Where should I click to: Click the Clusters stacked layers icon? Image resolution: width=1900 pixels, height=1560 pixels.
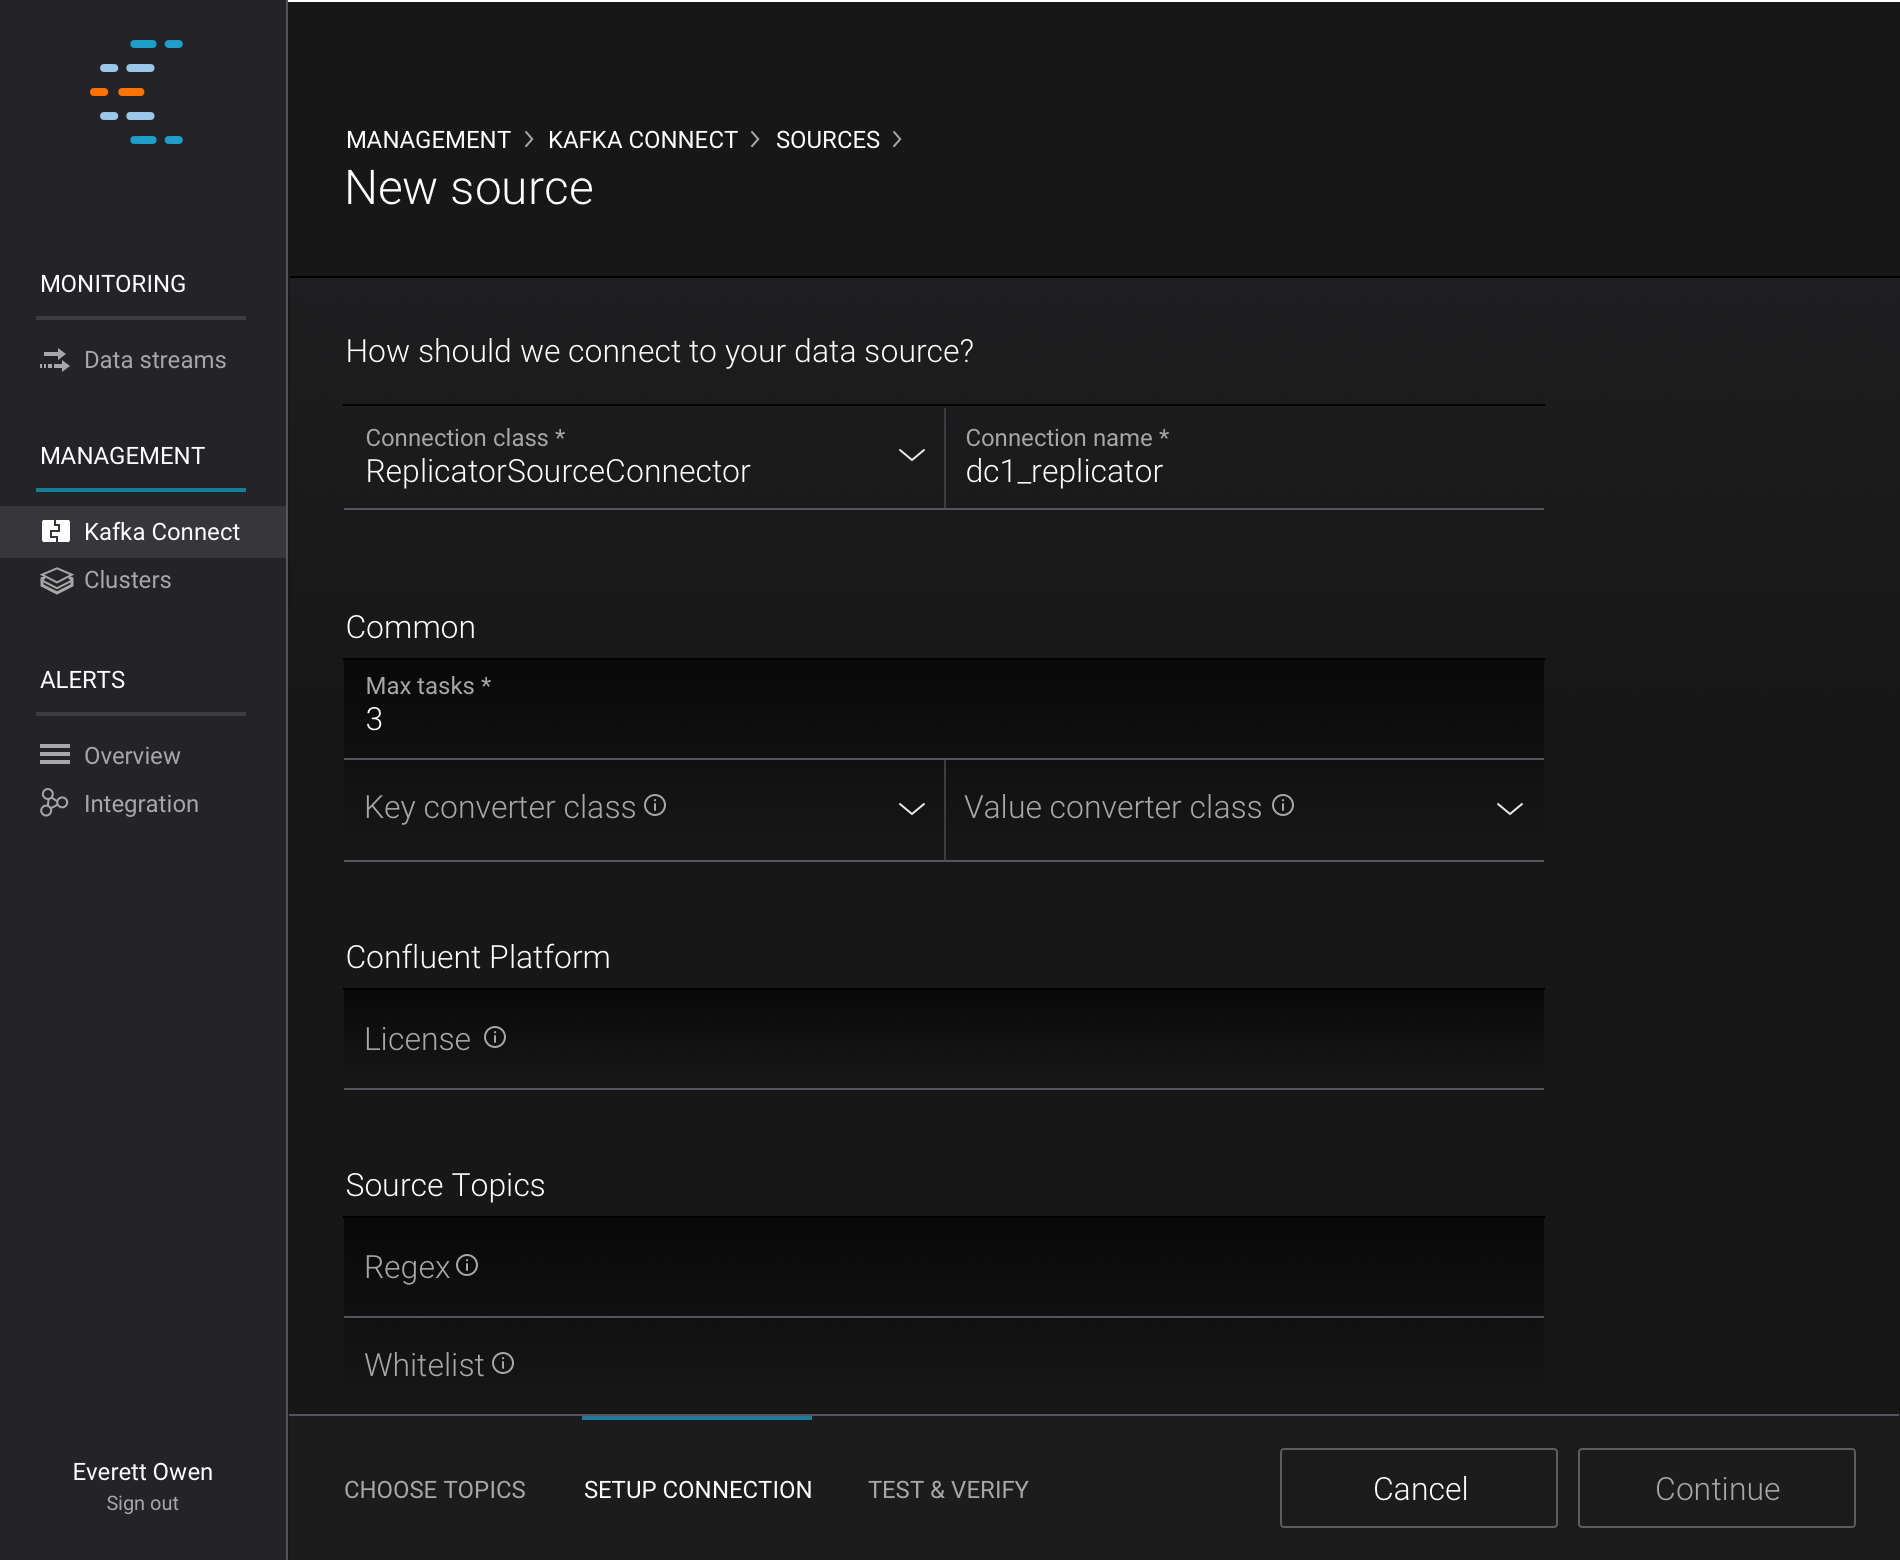tap(56, 581)
